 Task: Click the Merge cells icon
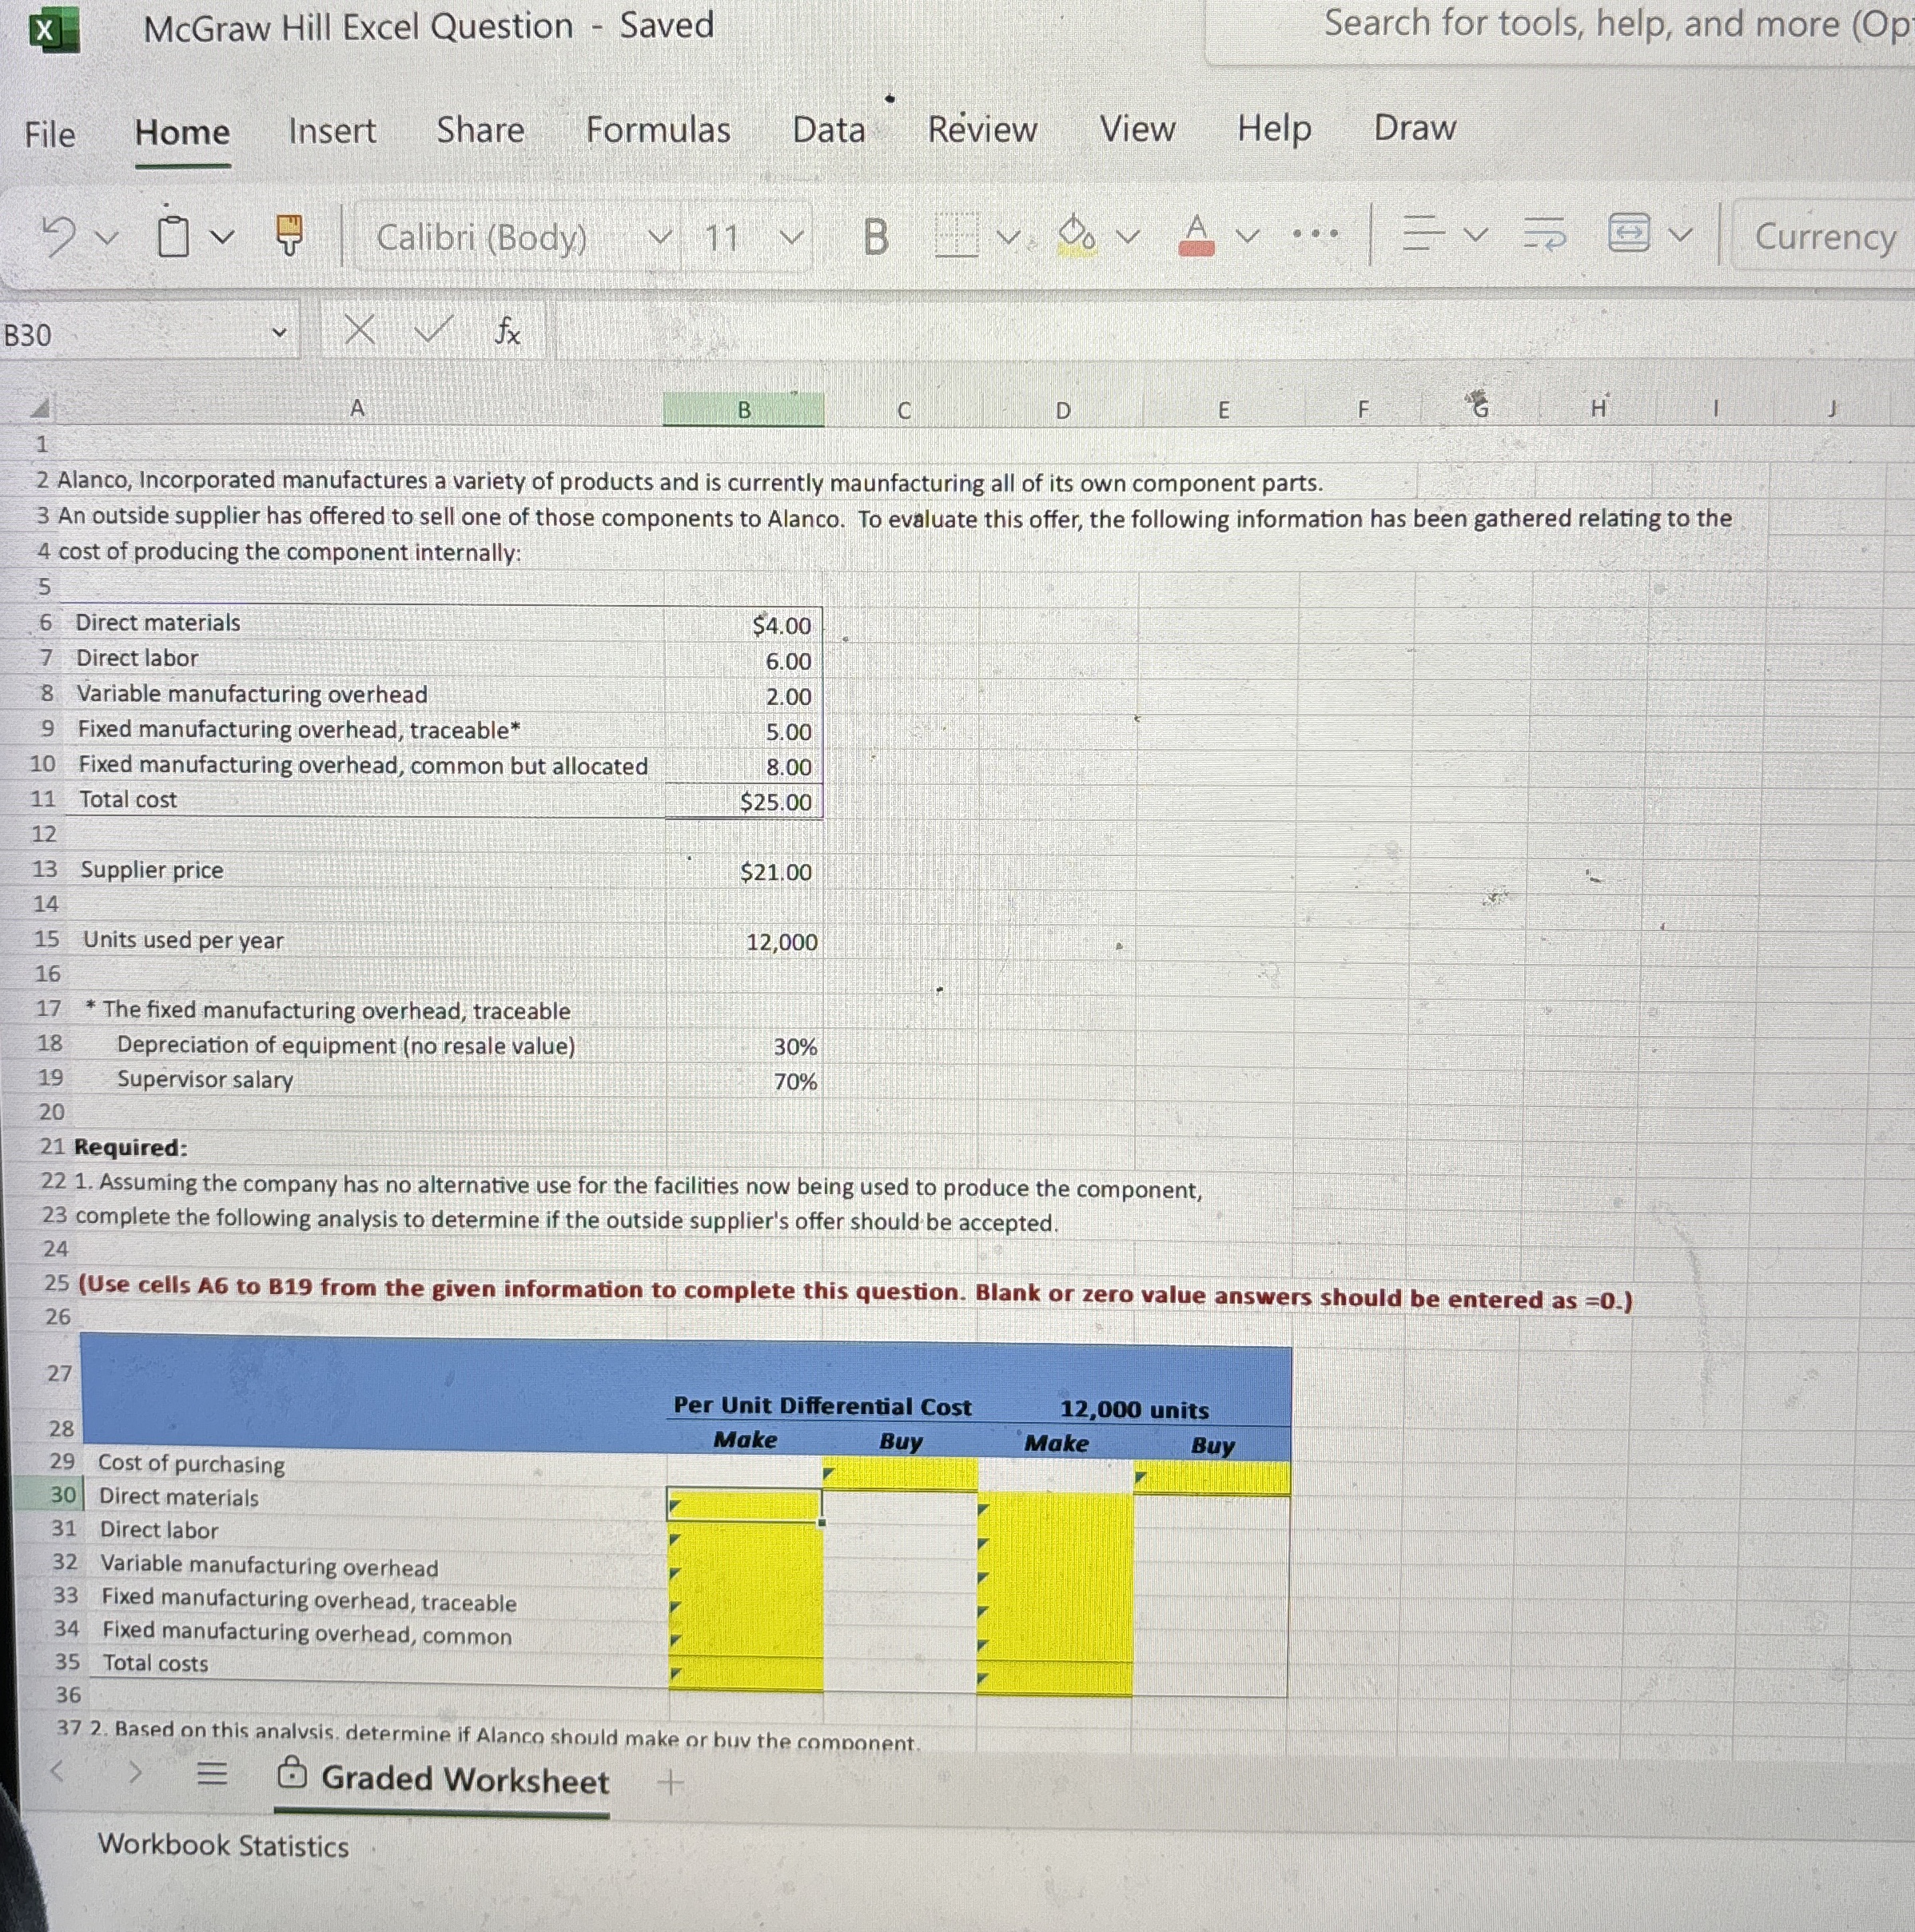tap(1628, 233)
